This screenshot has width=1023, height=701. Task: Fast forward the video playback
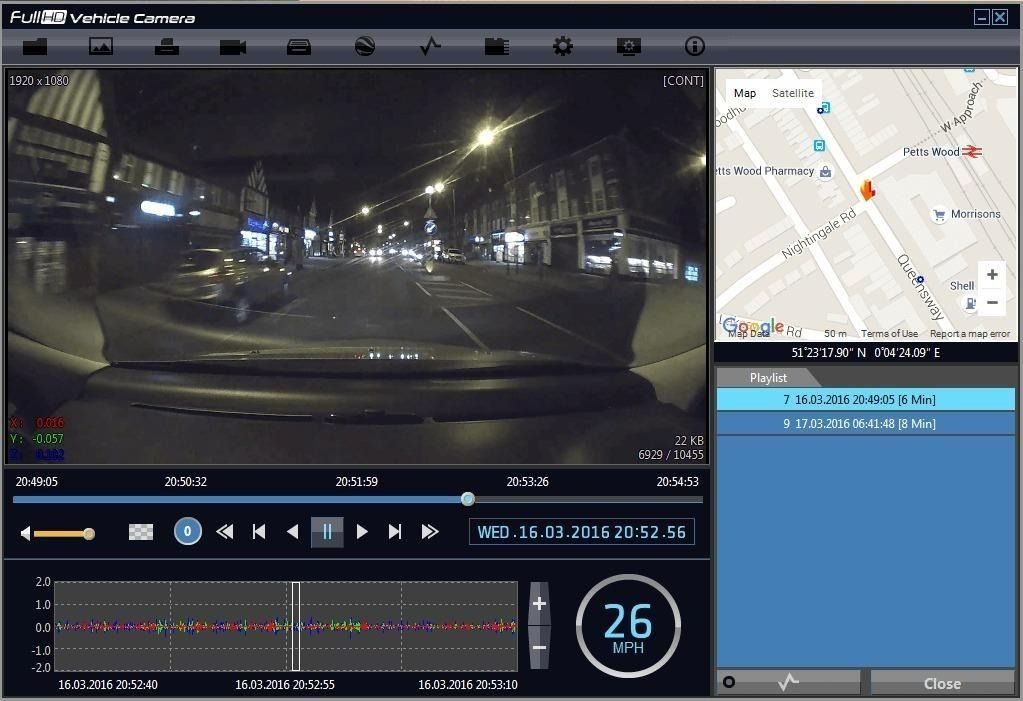430,532
